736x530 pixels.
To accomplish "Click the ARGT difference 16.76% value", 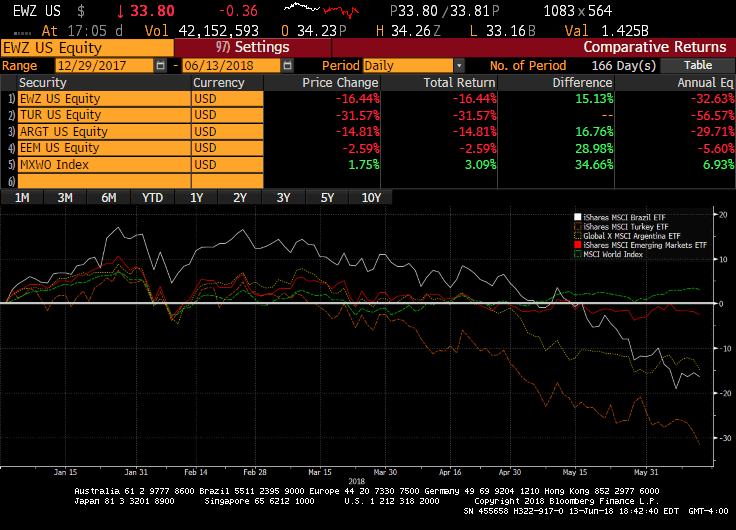I will (594, 131).
